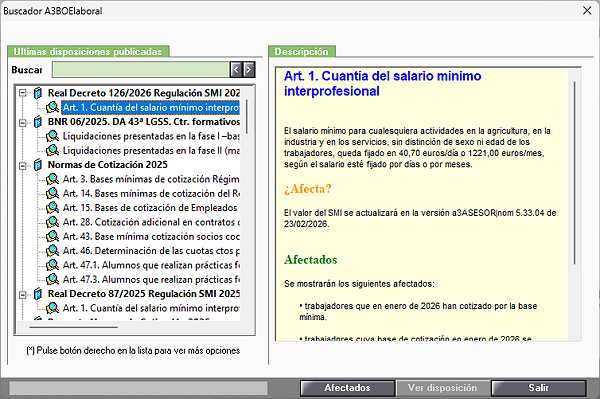This screenshot has height=399, width=600.
Task: Collapse the Normas de Cotización 2025 node
Action: pos(23,166)
